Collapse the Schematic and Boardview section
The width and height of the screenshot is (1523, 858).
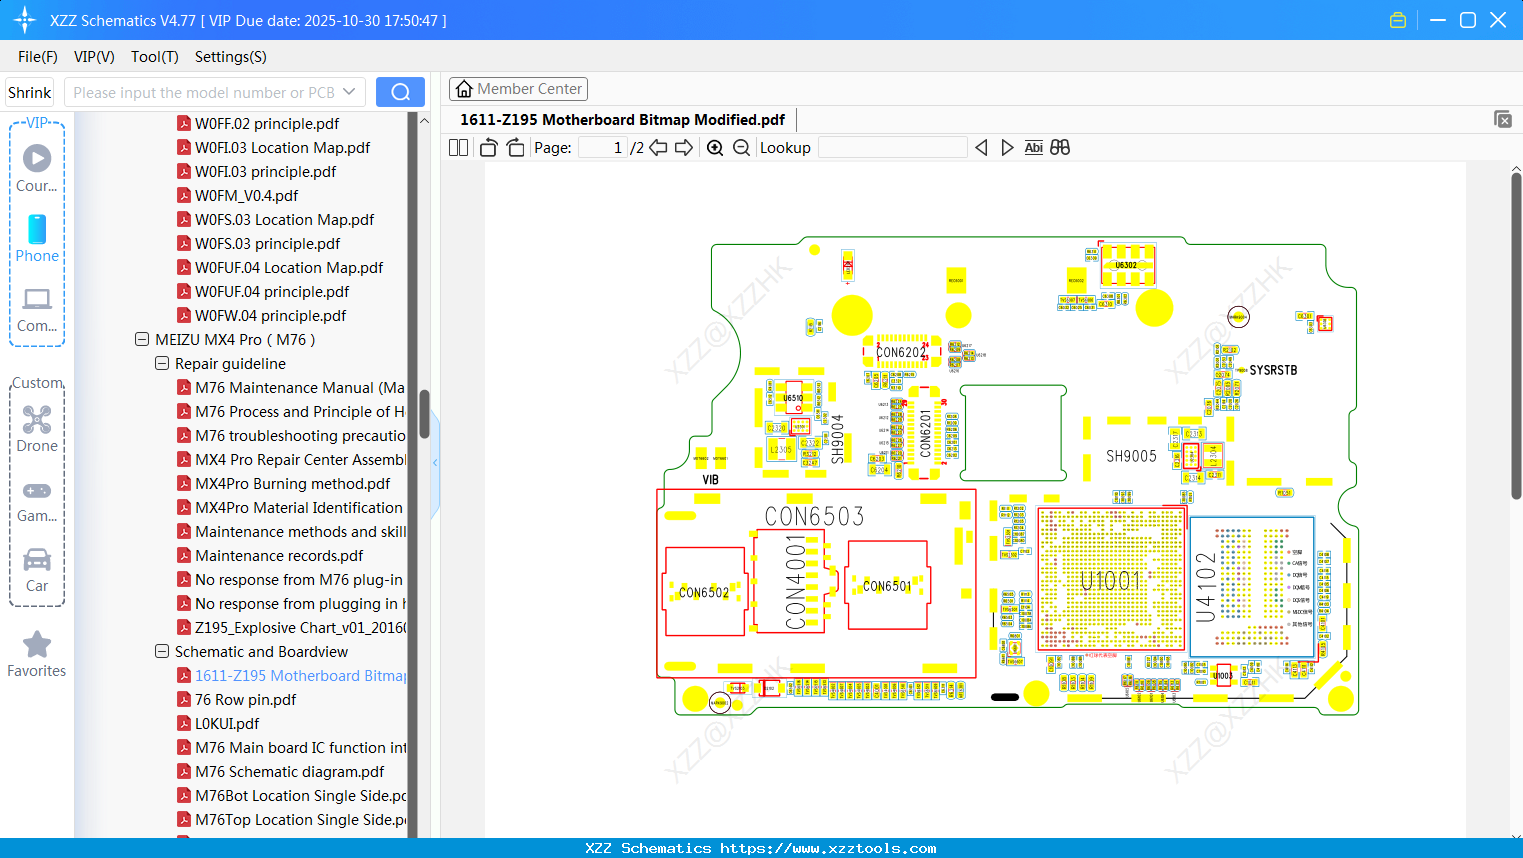click(161, 651)
